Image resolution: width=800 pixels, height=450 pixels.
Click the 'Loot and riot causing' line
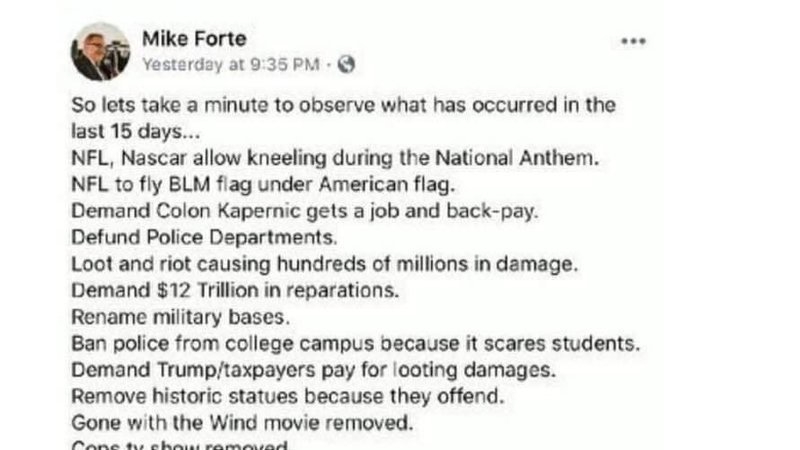[324, 264]
